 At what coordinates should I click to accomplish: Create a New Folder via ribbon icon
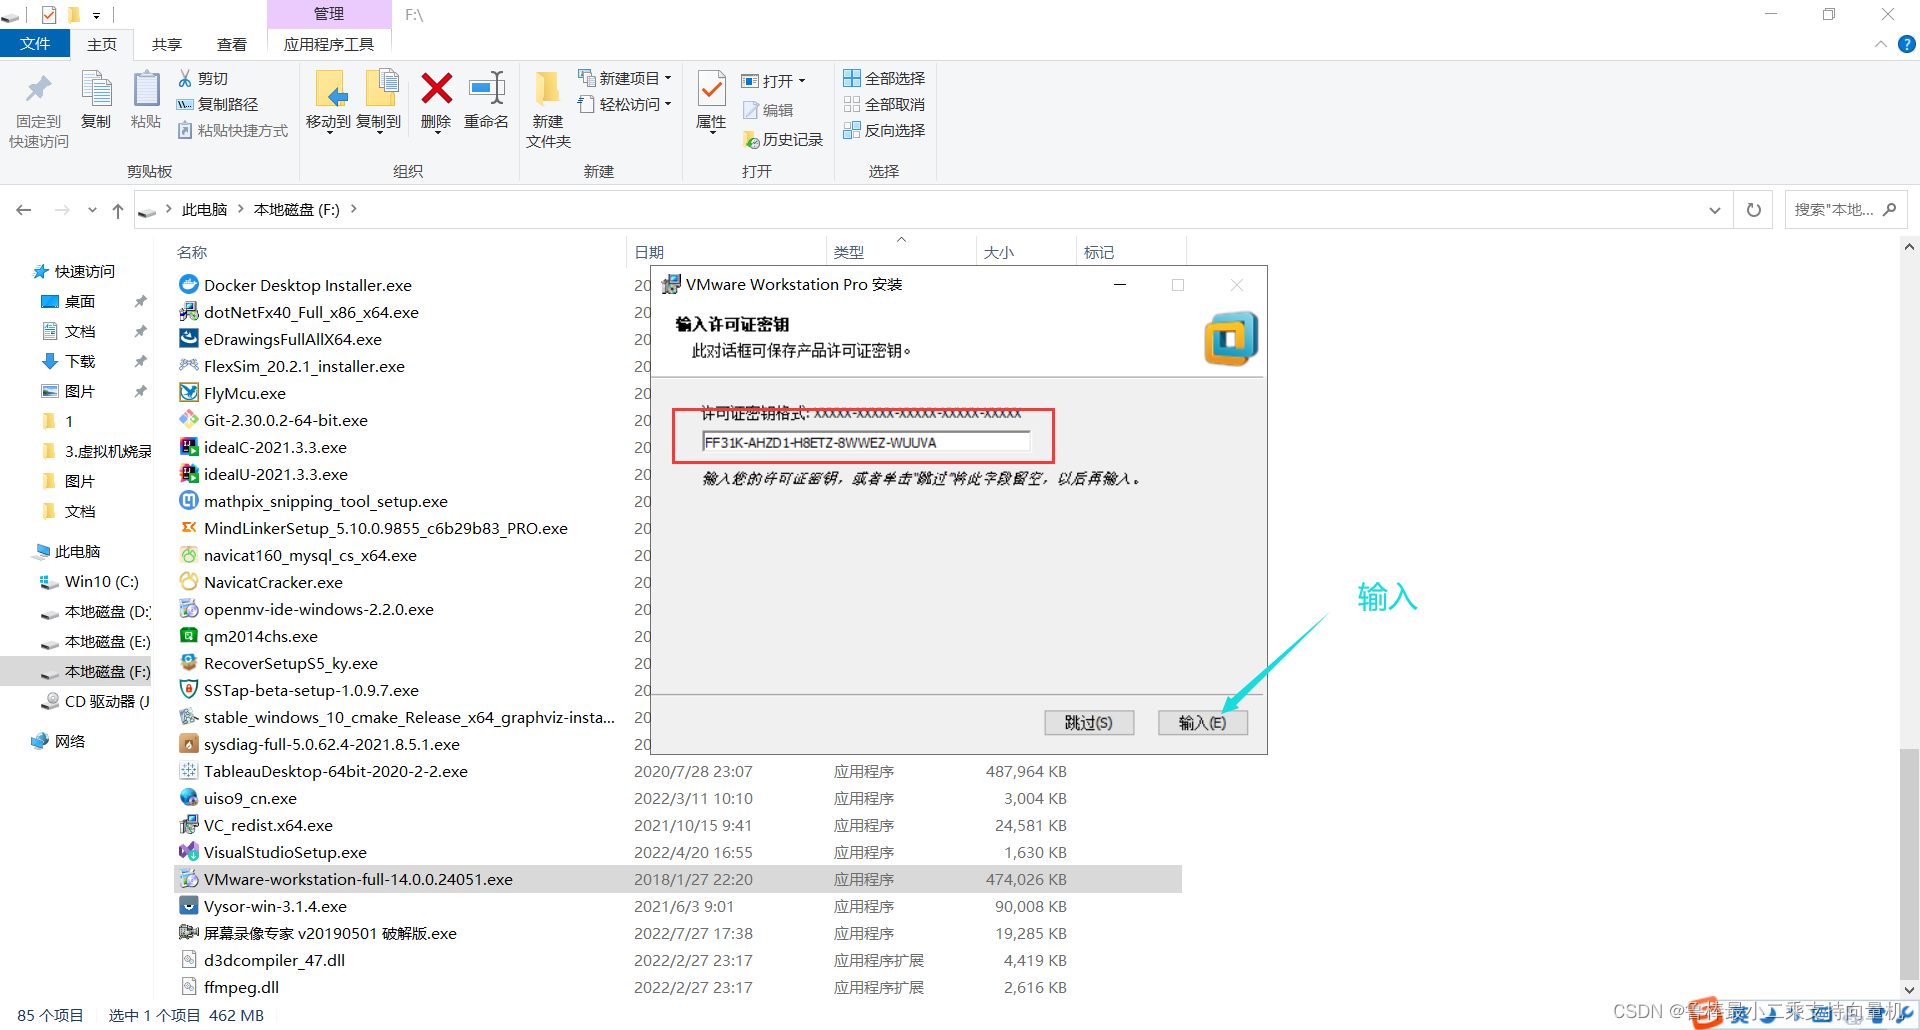click(x=548, y=90)
